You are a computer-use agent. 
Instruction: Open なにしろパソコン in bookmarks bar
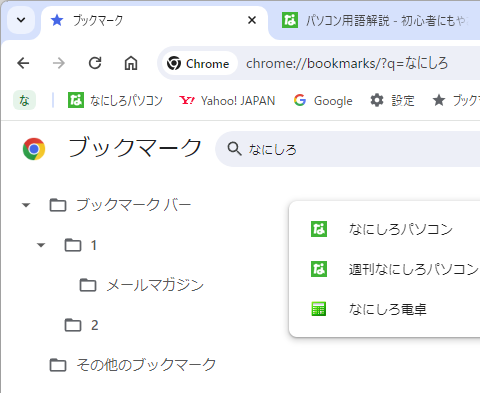click(x=115, y=100)
